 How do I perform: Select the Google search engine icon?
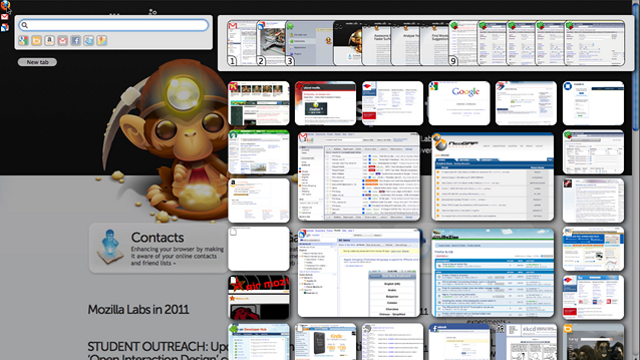pyautogui.click(x=23, y=40)
